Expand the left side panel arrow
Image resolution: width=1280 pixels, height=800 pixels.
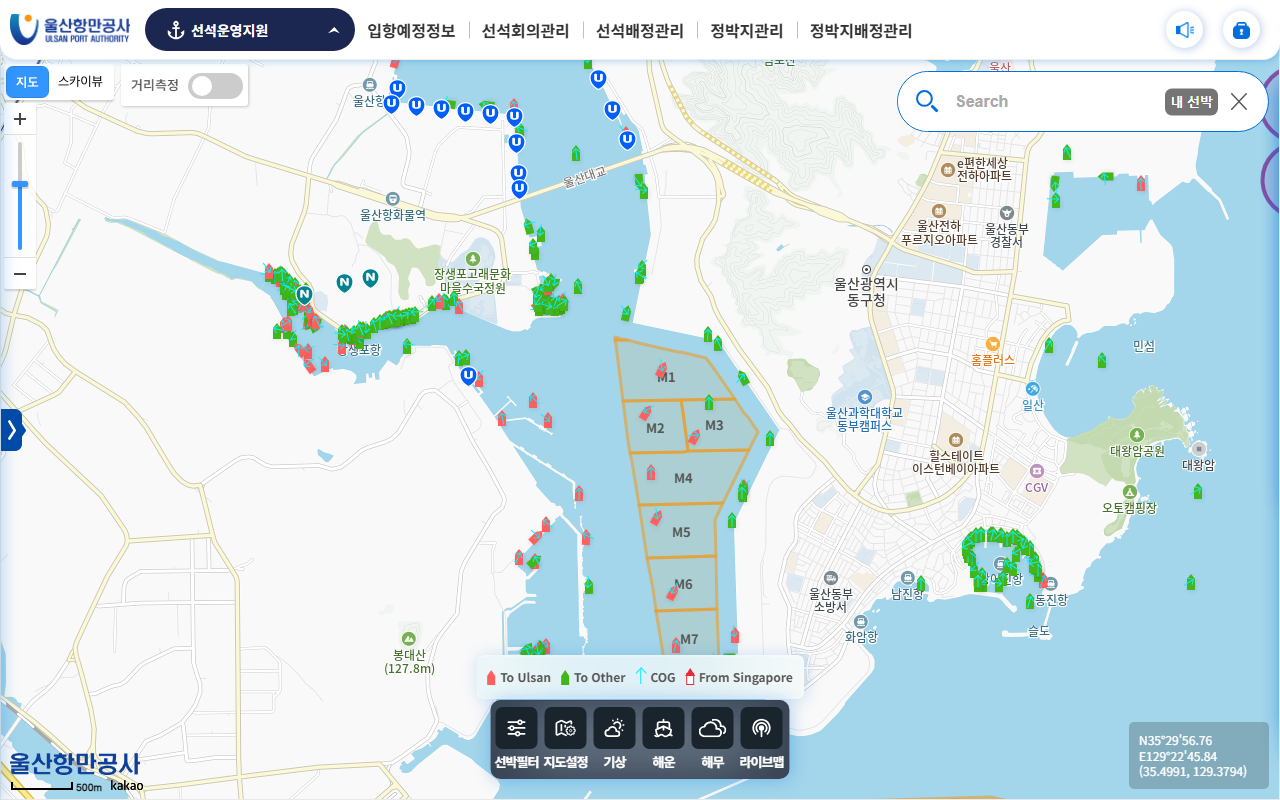coord(11,430)
